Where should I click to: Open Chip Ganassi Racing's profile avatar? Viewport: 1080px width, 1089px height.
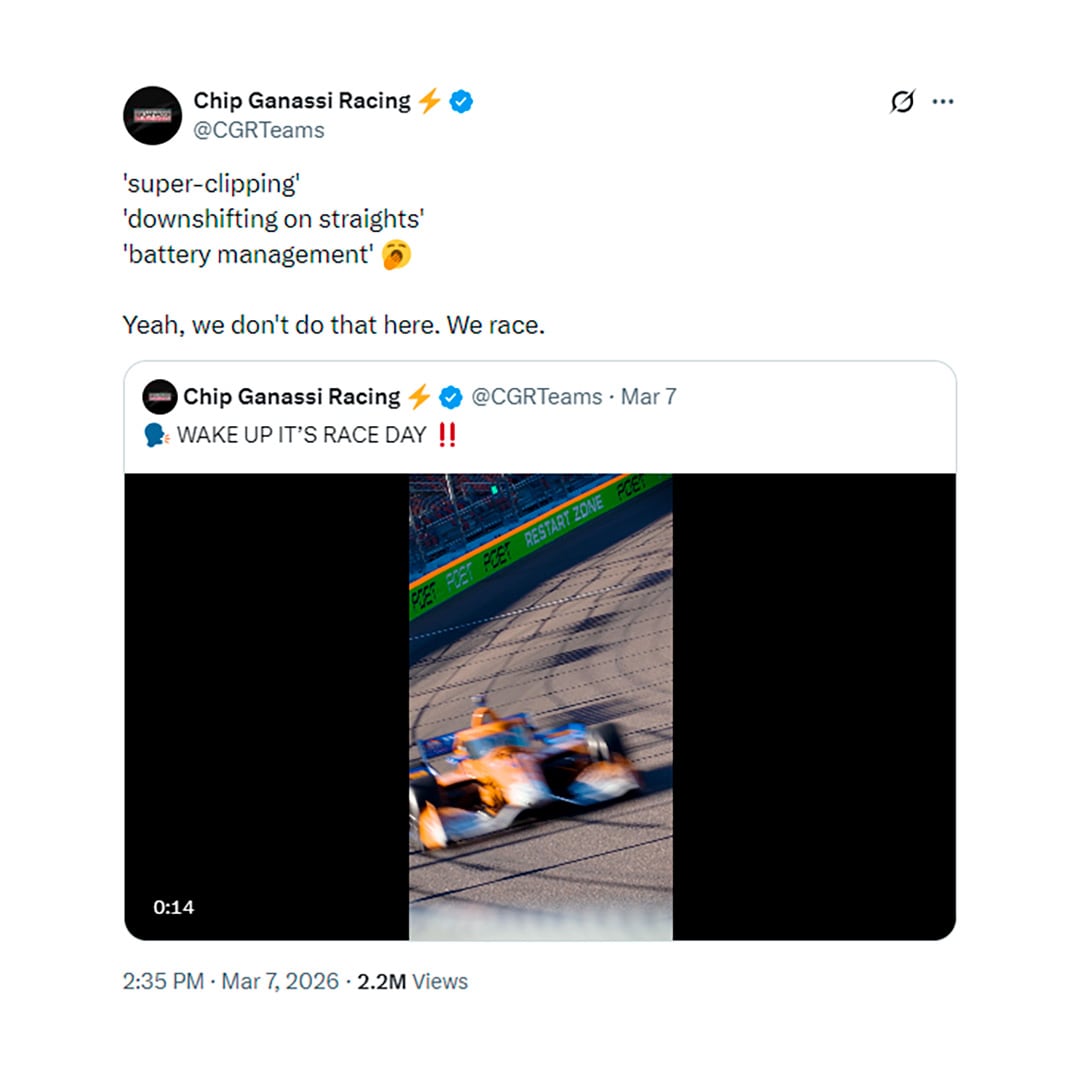150,115
